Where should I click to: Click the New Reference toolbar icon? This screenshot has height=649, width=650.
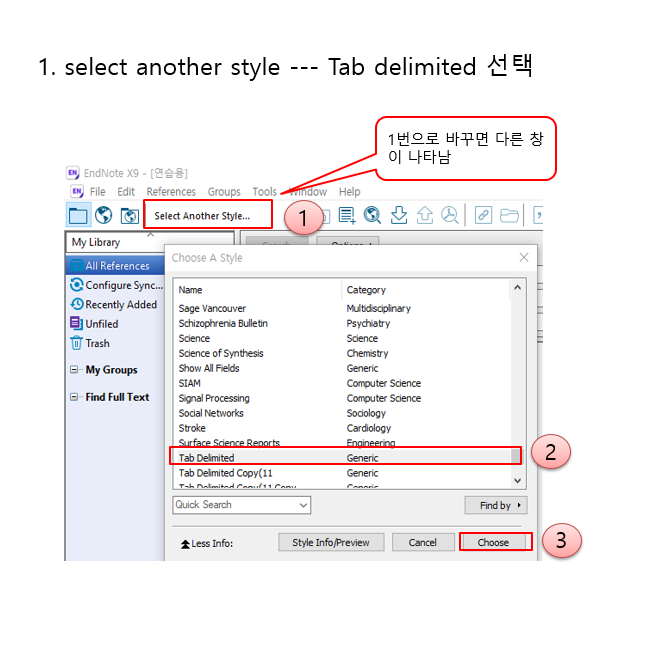click(347, 215)
